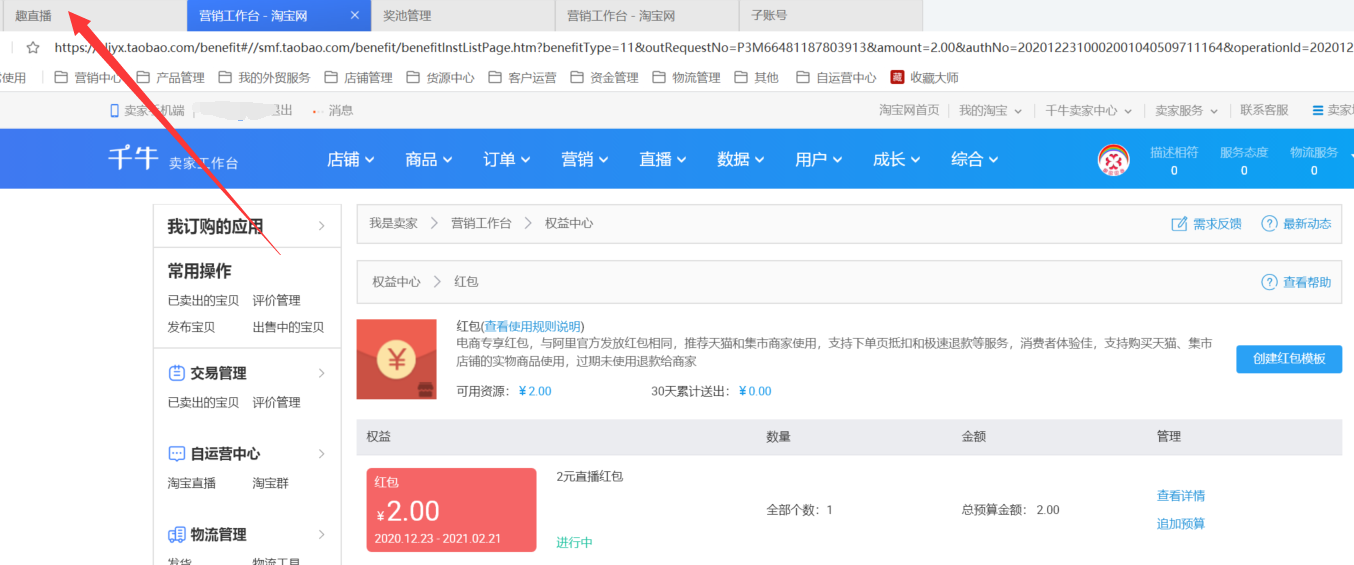Click the shop avatar badge icon in header
The width and height of the screenshot is (1354, 565).
[1113, 160]
